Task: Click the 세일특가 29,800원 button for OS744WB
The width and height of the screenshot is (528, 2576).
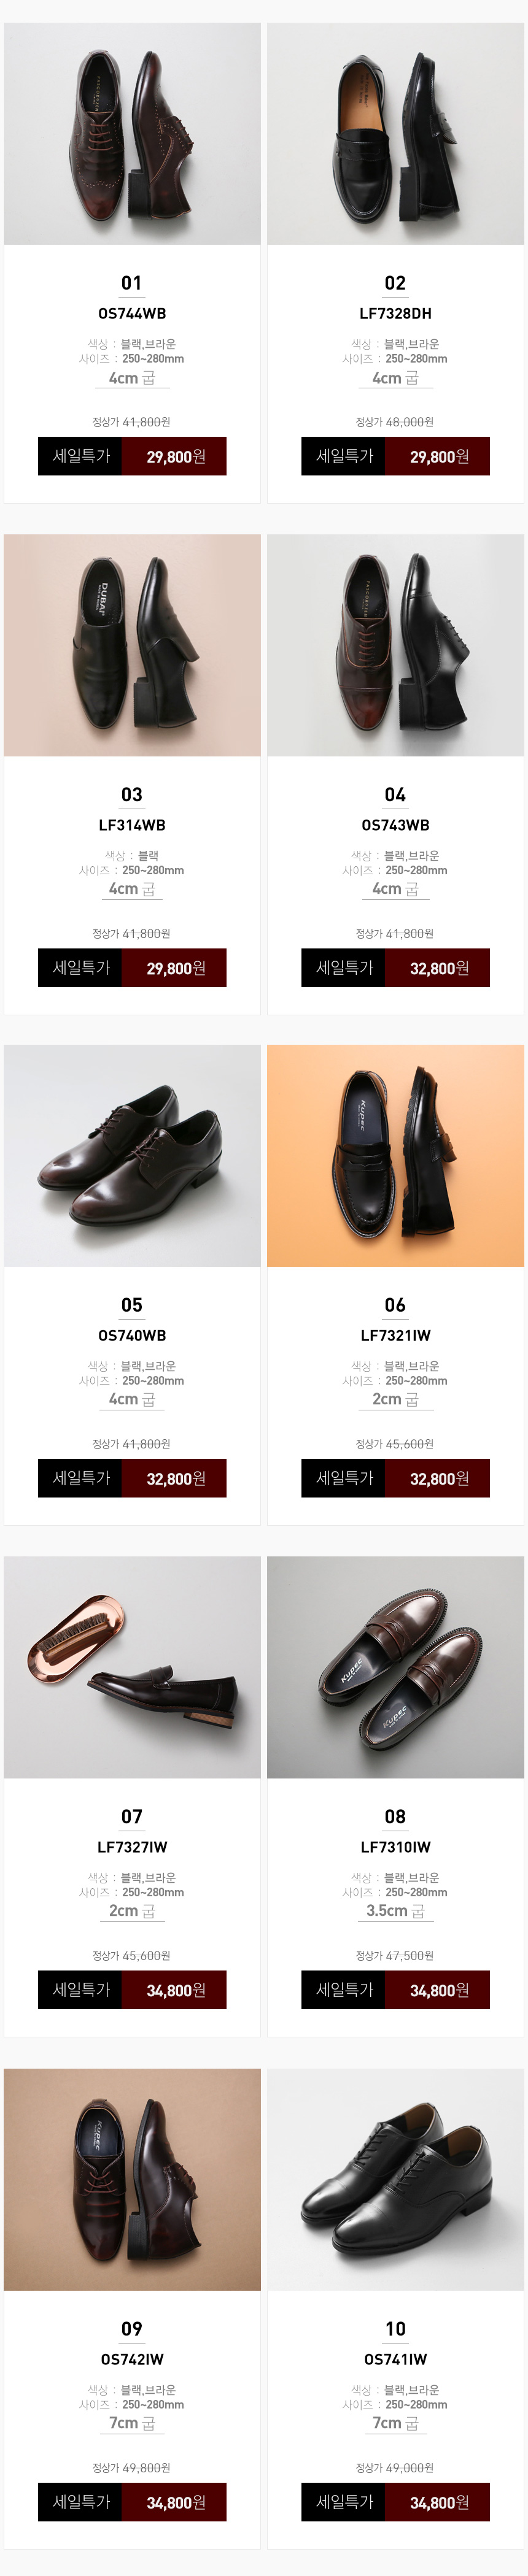Action: pyautogui.click(x=132, y=456)
